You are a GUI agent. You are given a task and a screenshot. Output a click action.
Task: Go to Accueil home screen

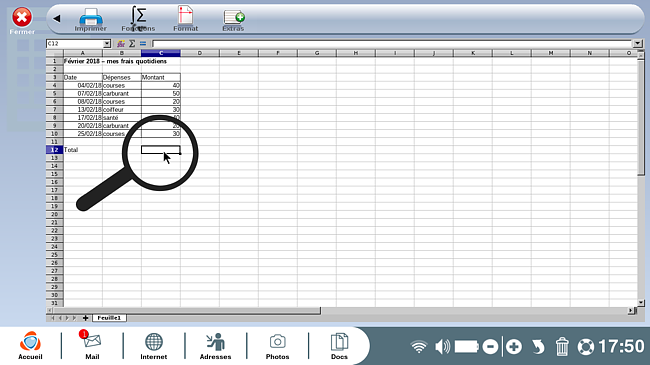click(x=30, y=345)
